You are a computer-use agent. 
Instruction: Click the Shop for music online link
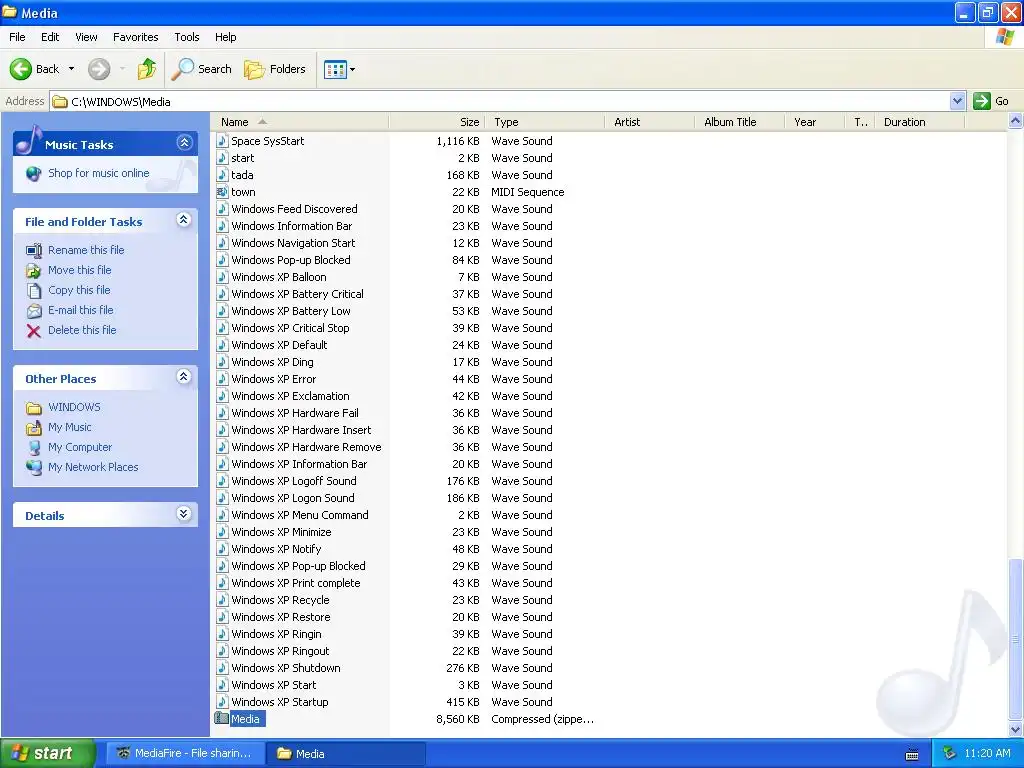99,173
